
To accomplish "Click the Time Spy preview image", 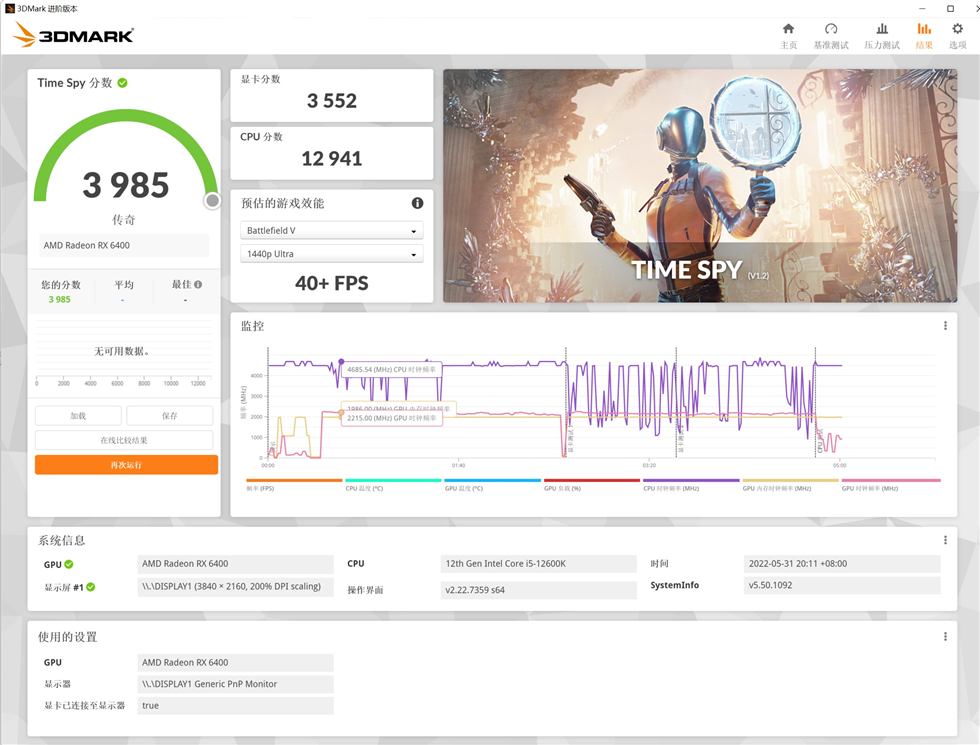I will click(700, 186).
